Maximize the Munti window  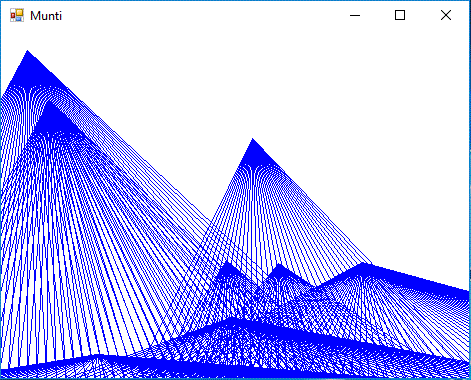pyautogui.click(x=400, y=15)
